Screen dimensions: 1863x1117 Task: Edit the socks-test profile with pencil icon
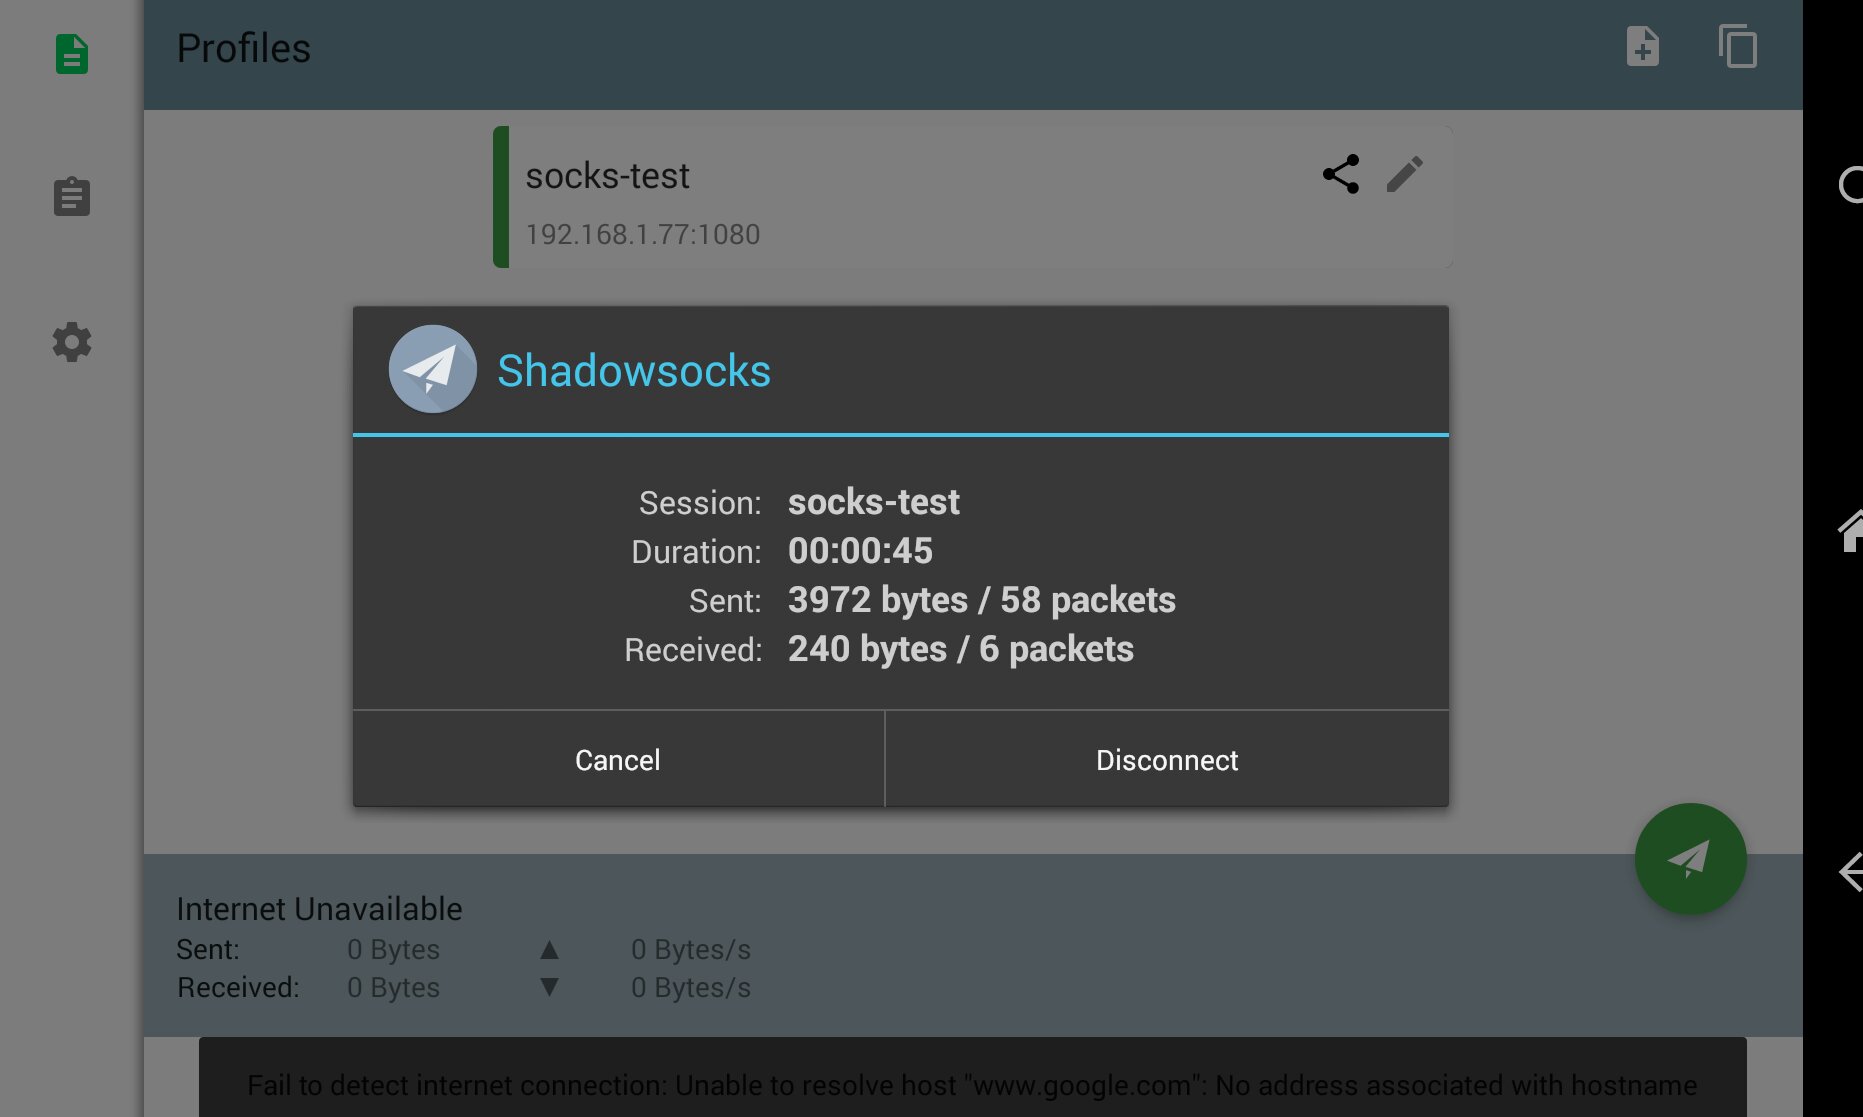pos(1406,174)
